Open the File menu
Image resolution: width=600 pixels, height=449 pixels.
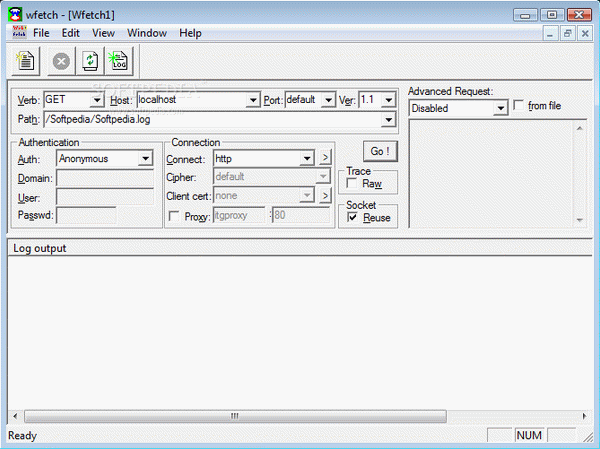pyautogui.click(x=41, y=33)
